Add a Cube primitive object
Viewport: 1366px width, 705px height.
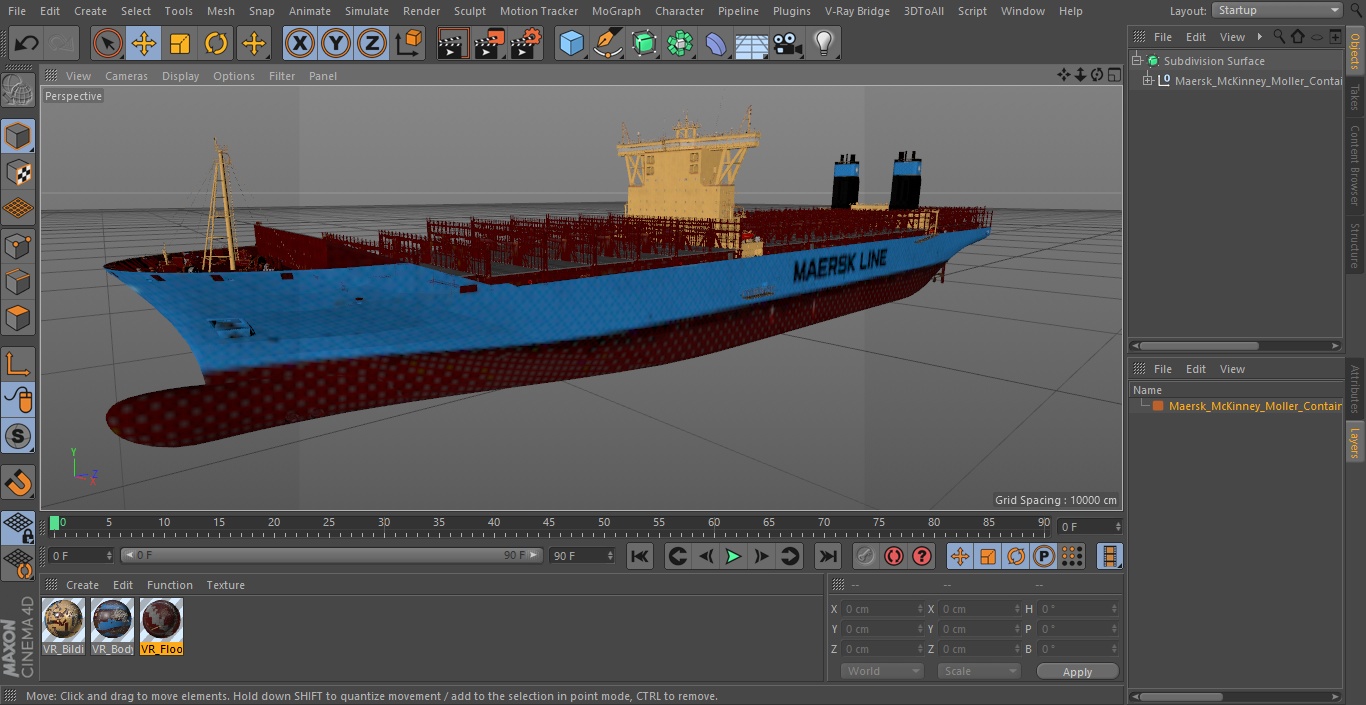[571, 43]
